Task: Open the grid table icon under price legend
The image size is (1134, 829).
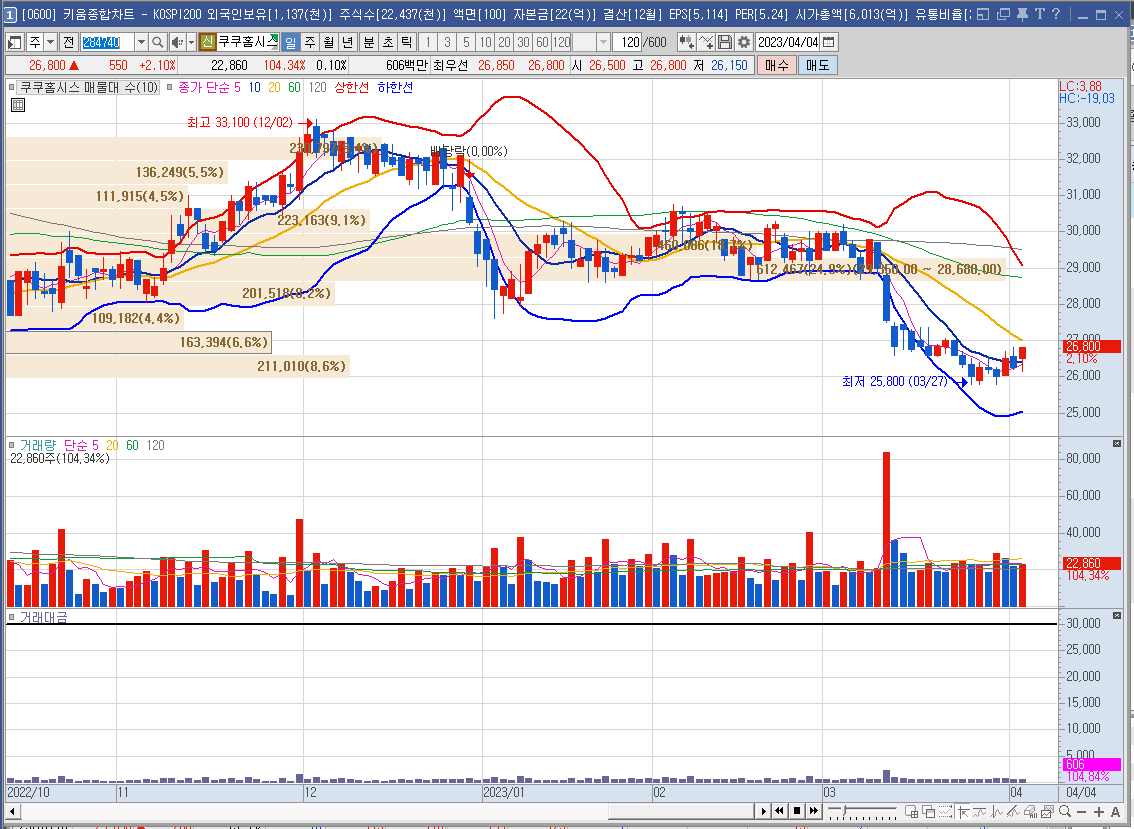Action: pos(18,106)
